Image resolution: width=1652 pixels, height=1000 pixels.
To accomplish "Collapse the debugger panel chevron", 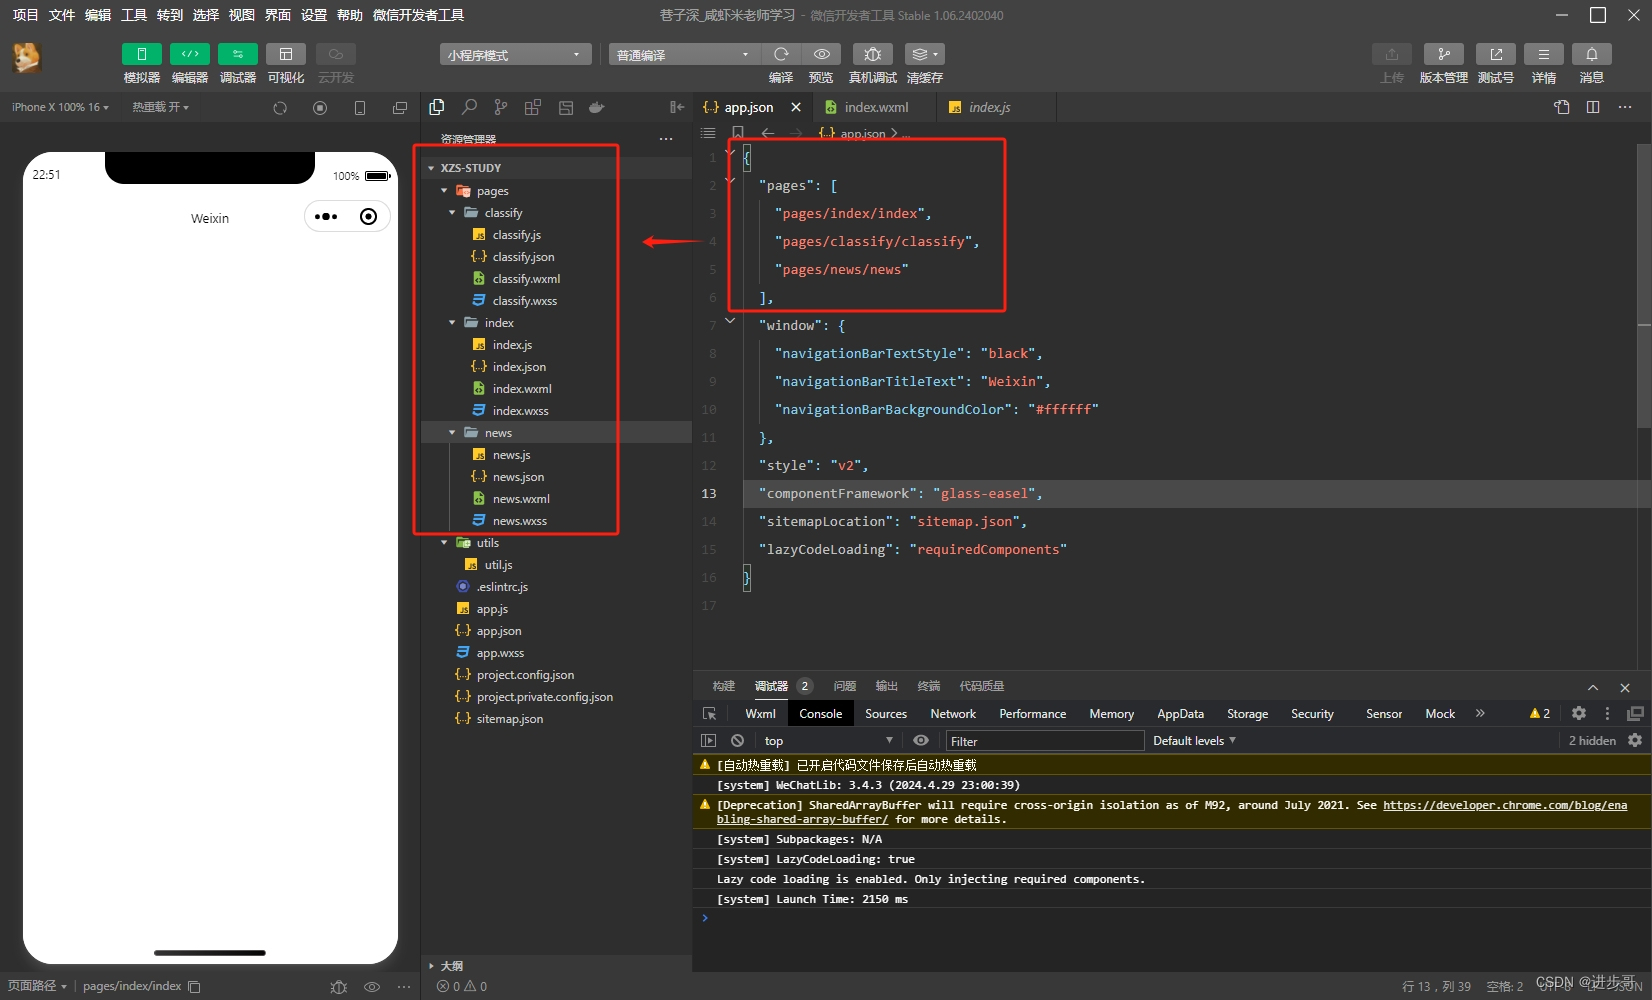I will click(1593, 687).
